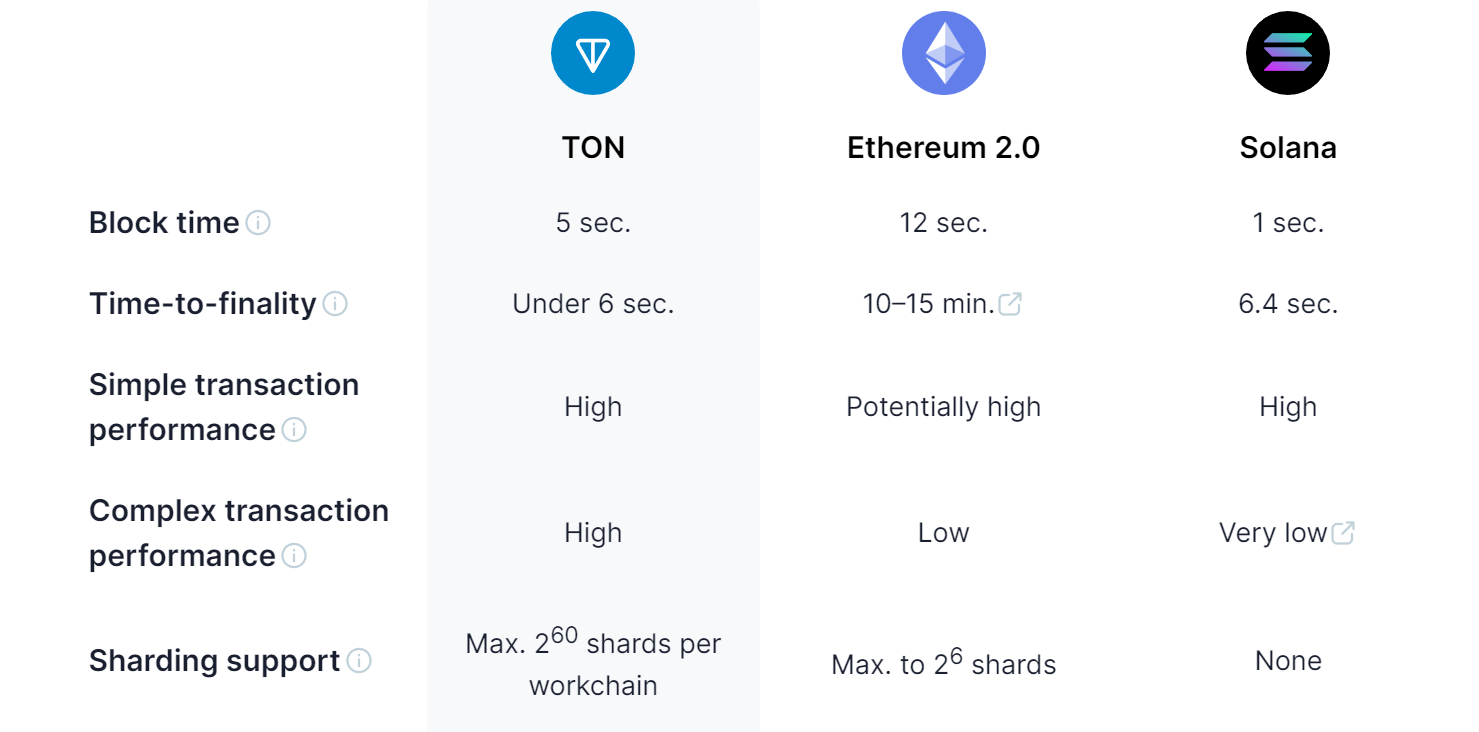
Task: Click Ethereum's Potentially high value
Action: [943, 407]
